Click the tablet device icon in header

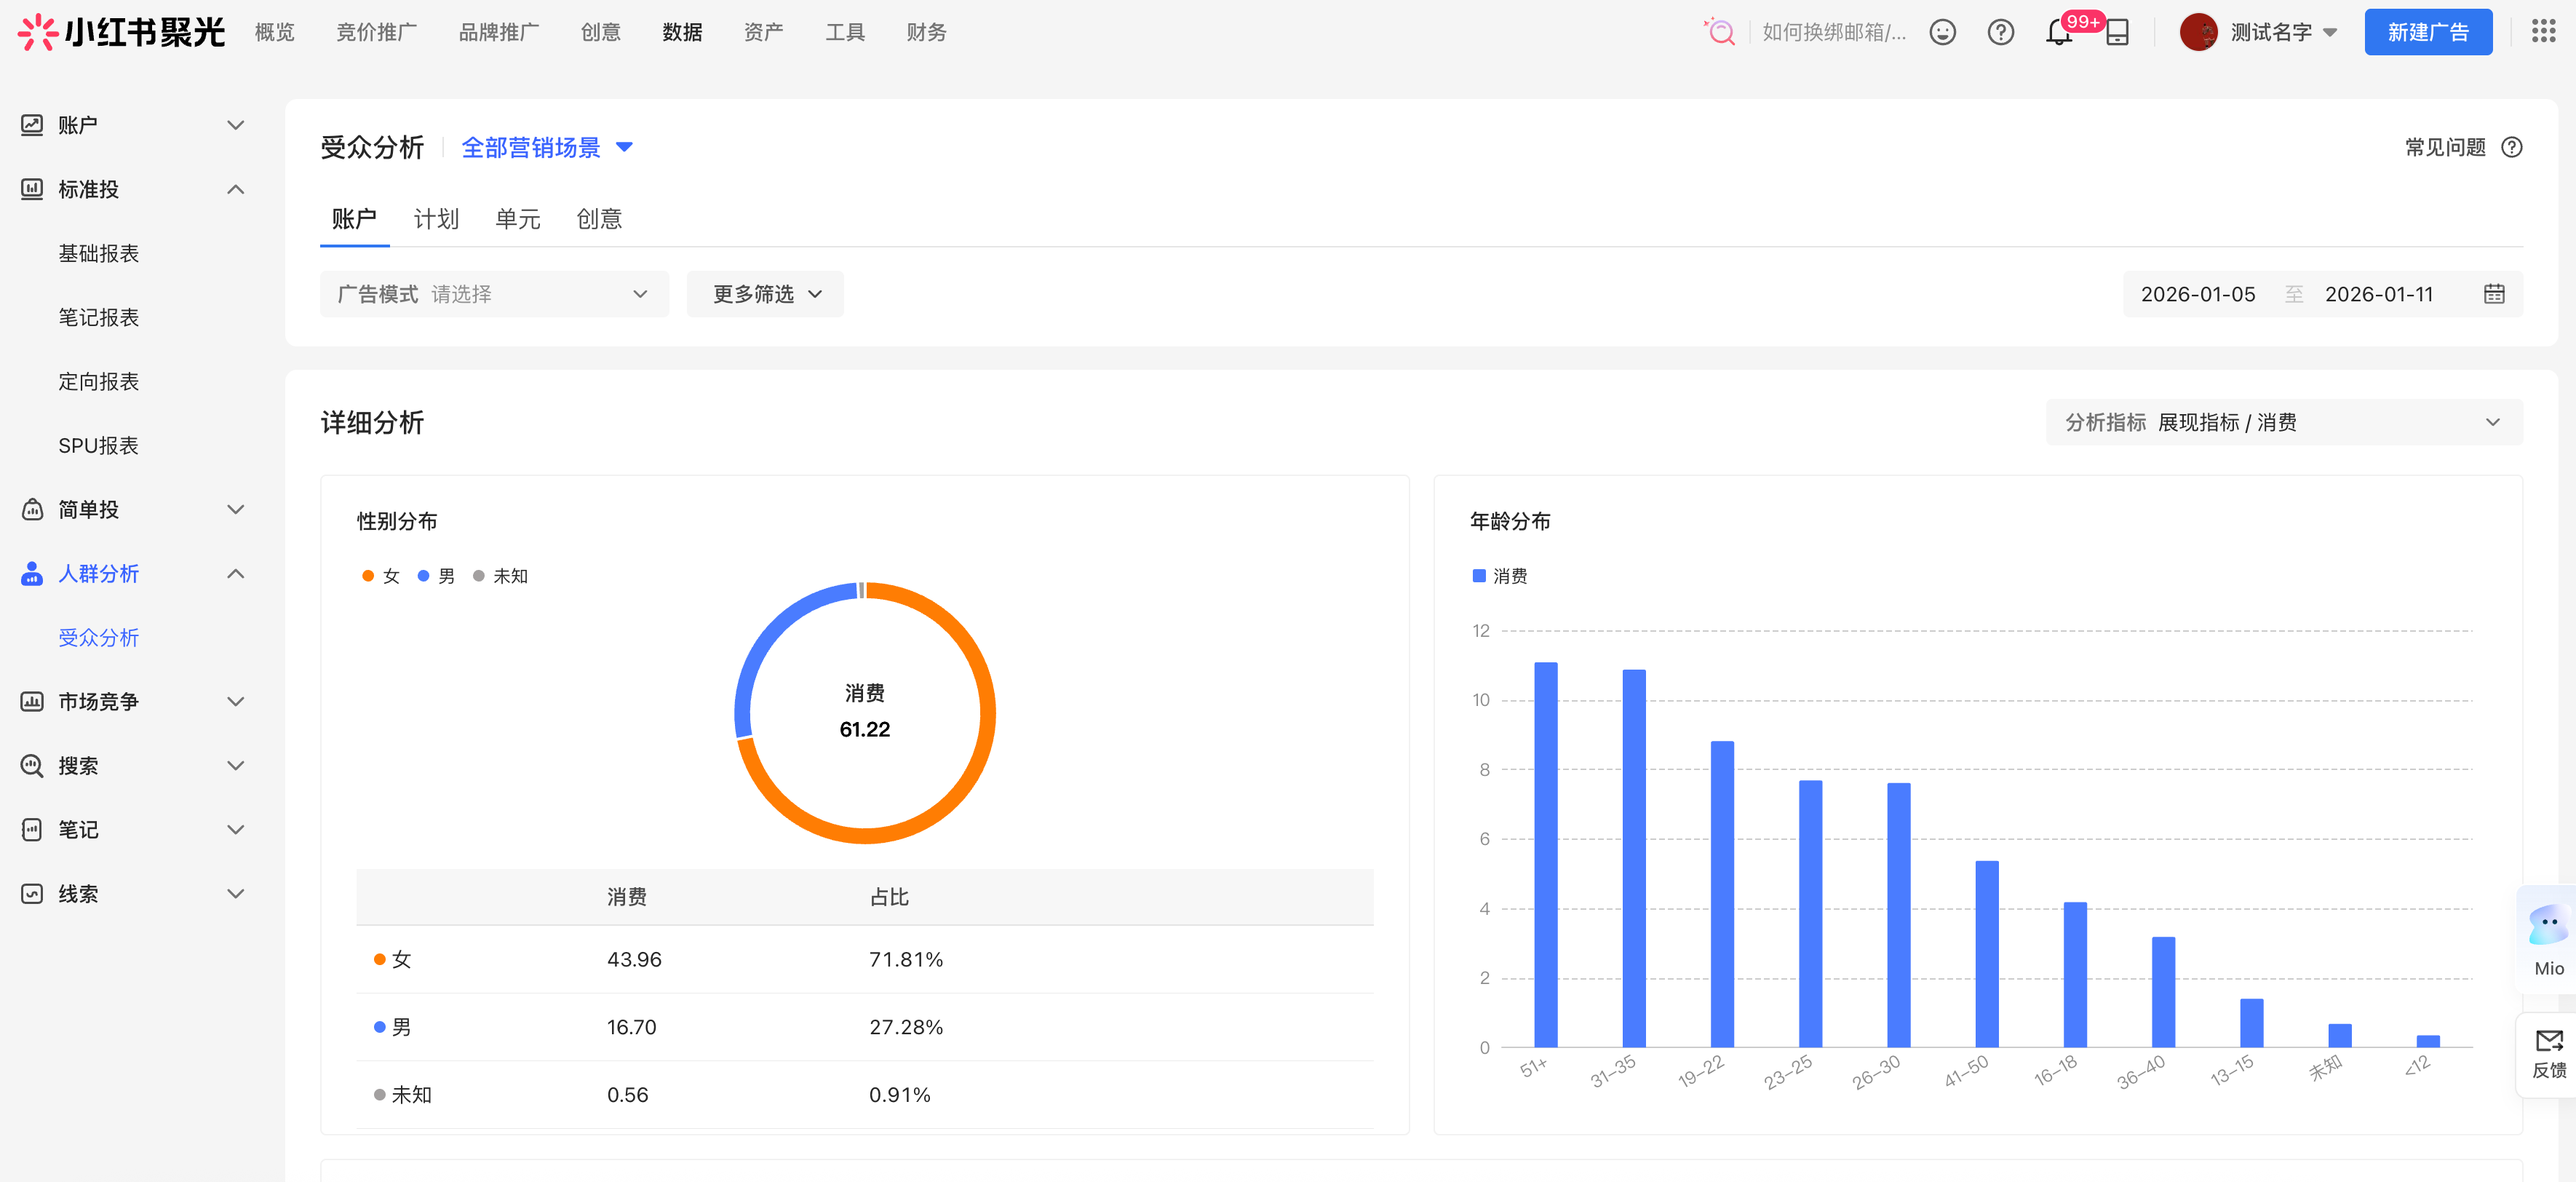2117,32
